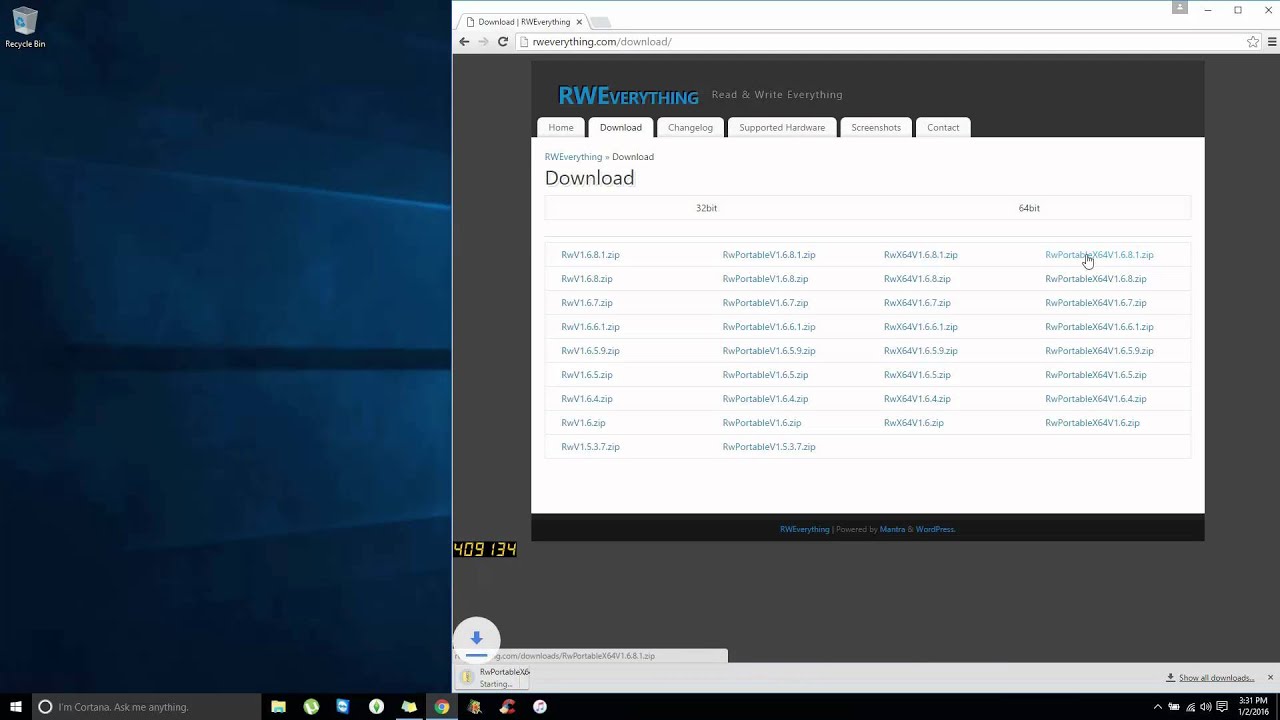Download RwV1.5.3.7.zip

point(590,447)
